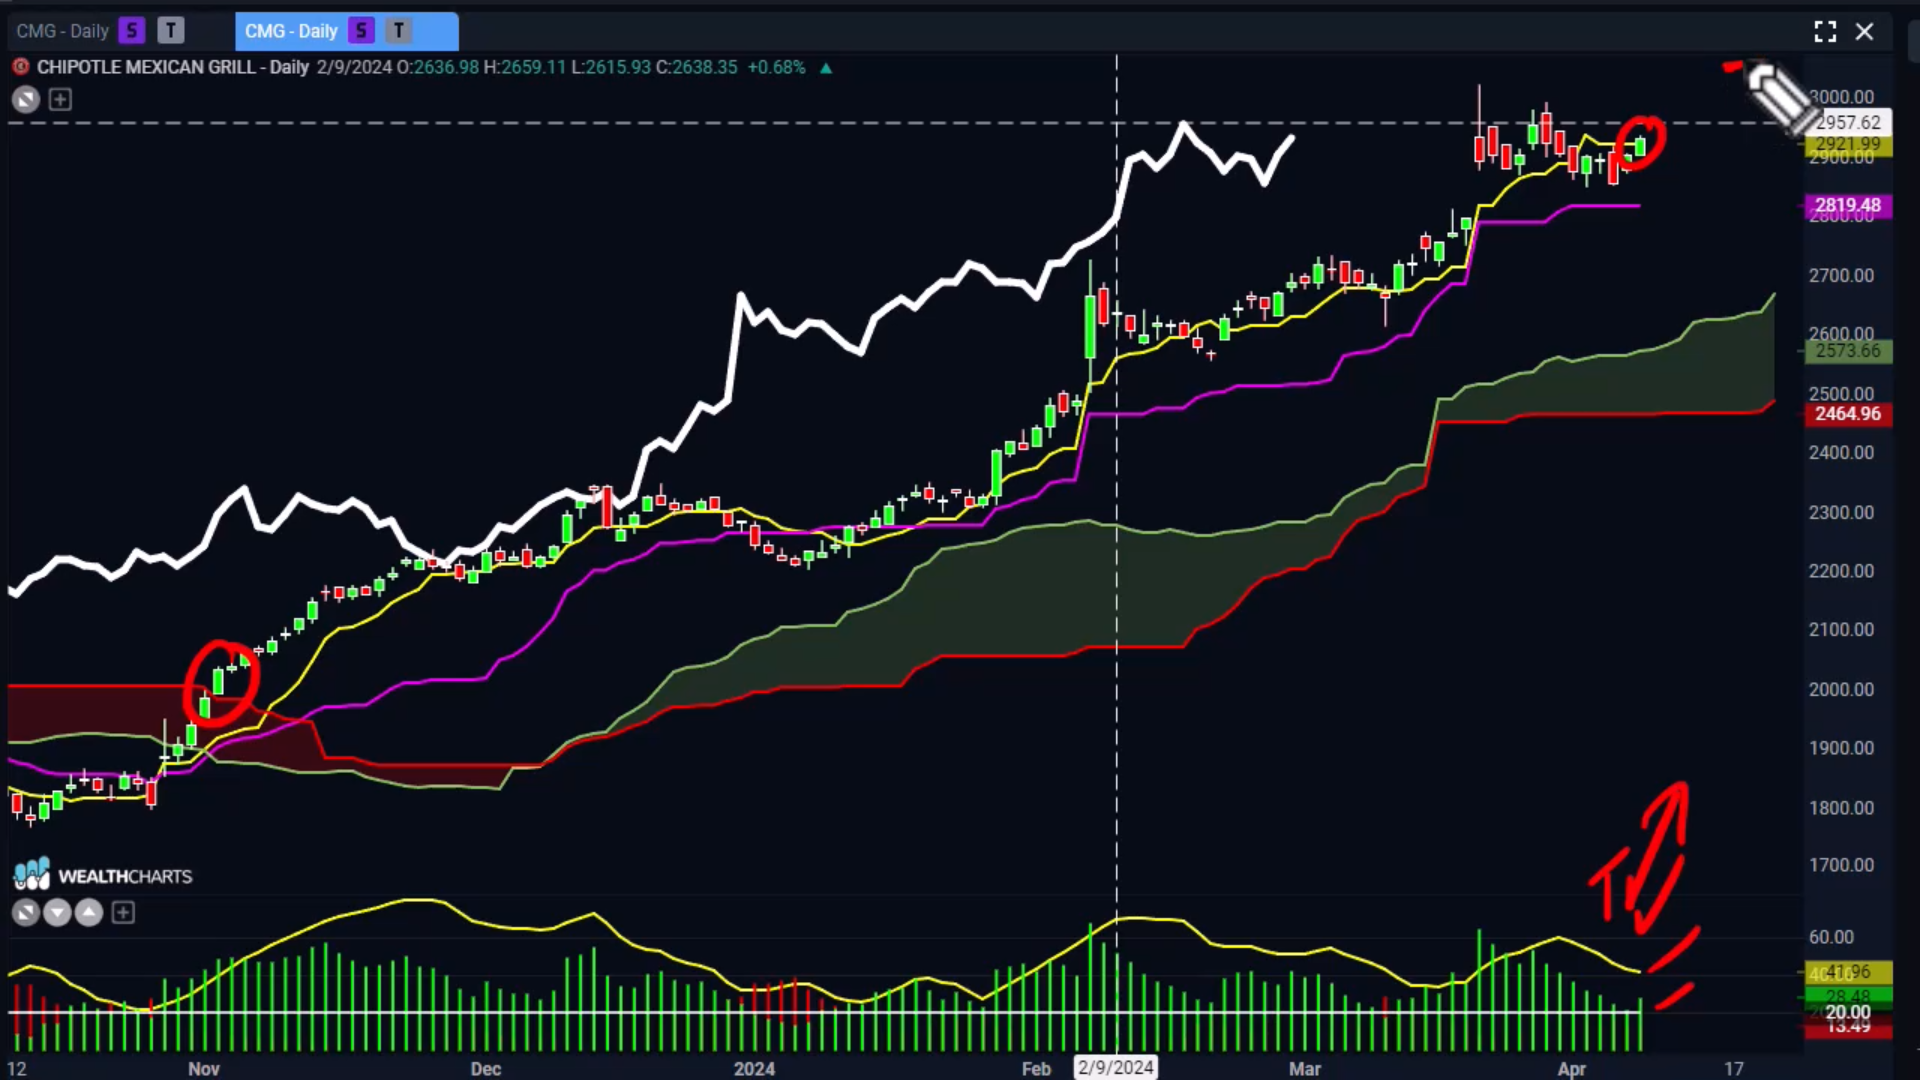Image resolution: width=1920 pixels, height=1080 pixels.
Task: Click purple S badge on inactive tab
Action: click(x=131, y=31)
